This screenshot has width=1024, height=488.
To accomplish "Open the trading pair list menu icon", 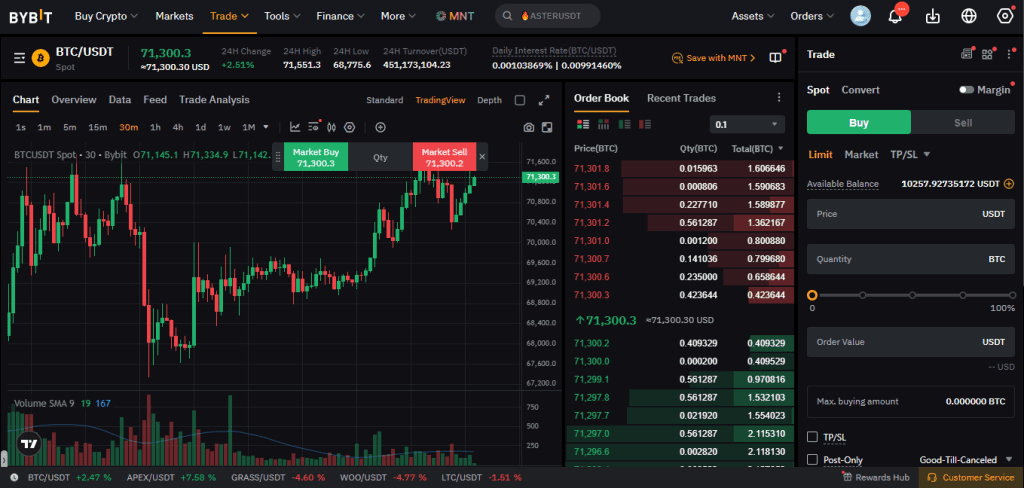I will coord(20,58).
